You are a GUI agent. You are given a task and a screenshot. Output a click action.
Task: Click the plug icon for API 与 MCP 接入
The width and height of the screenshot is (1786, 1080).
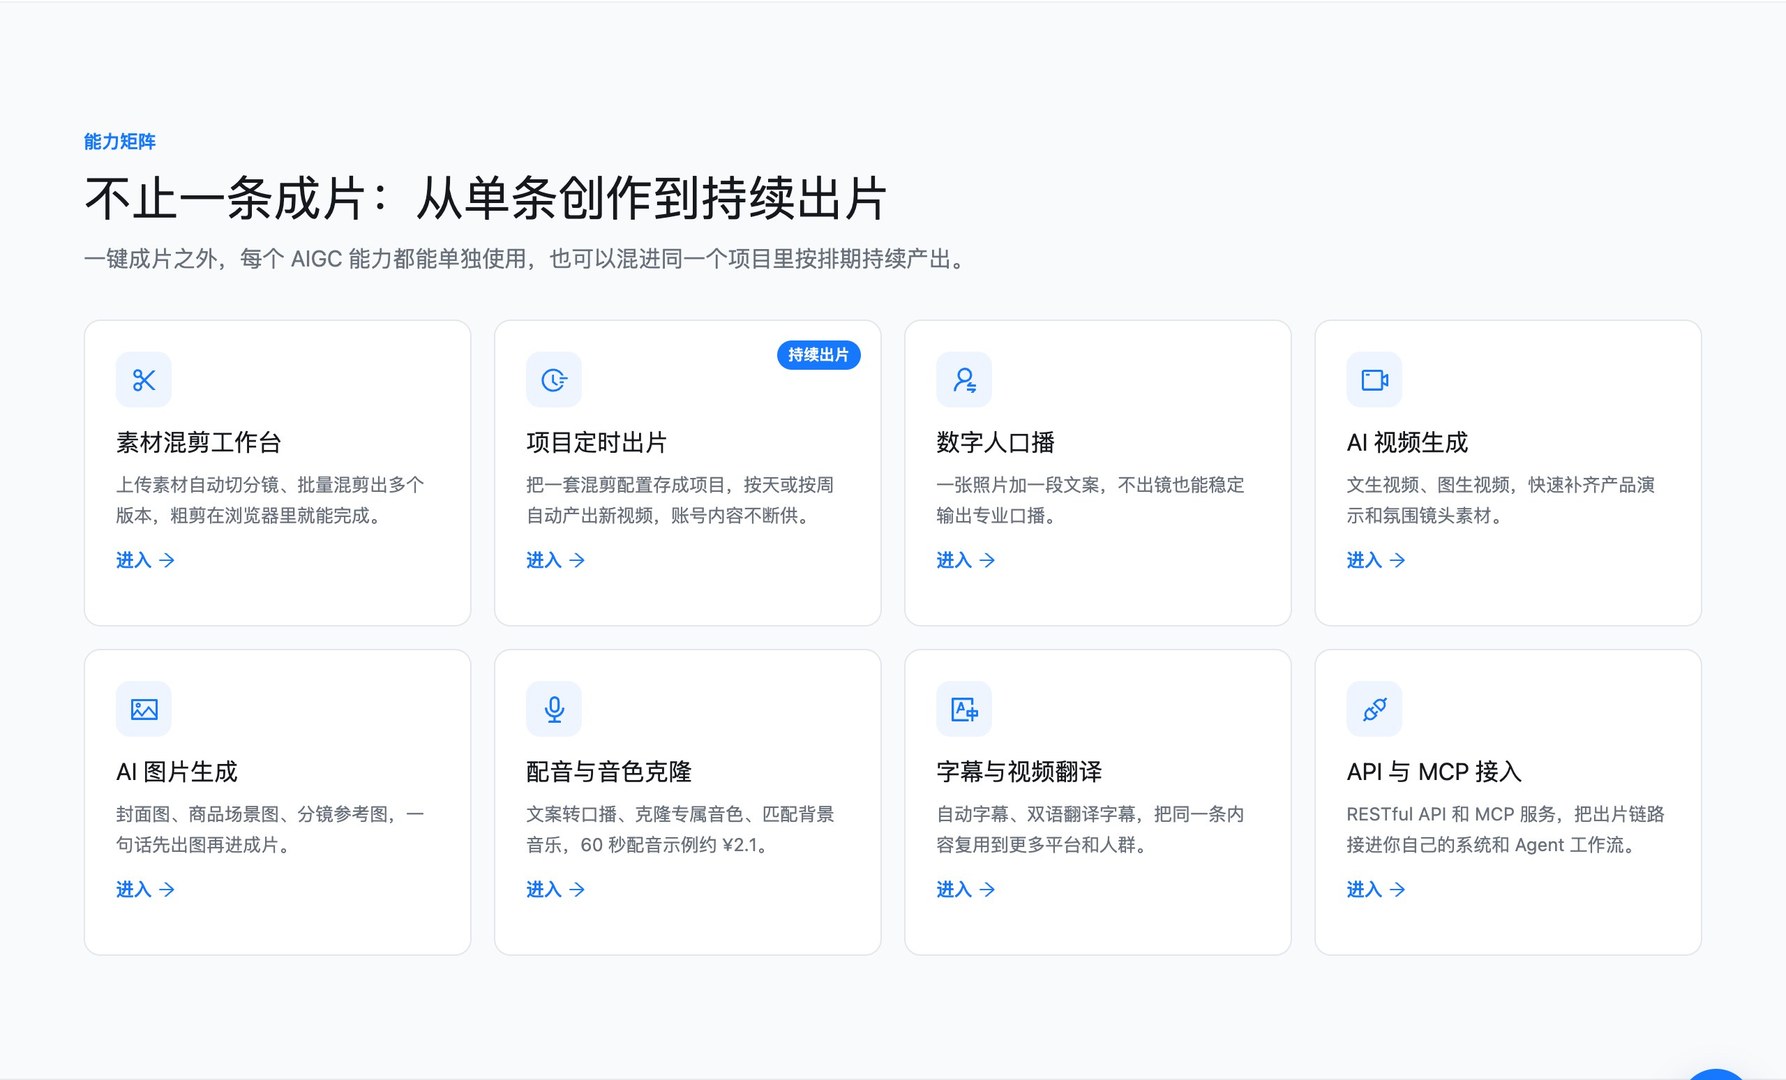coord(1374,709)
